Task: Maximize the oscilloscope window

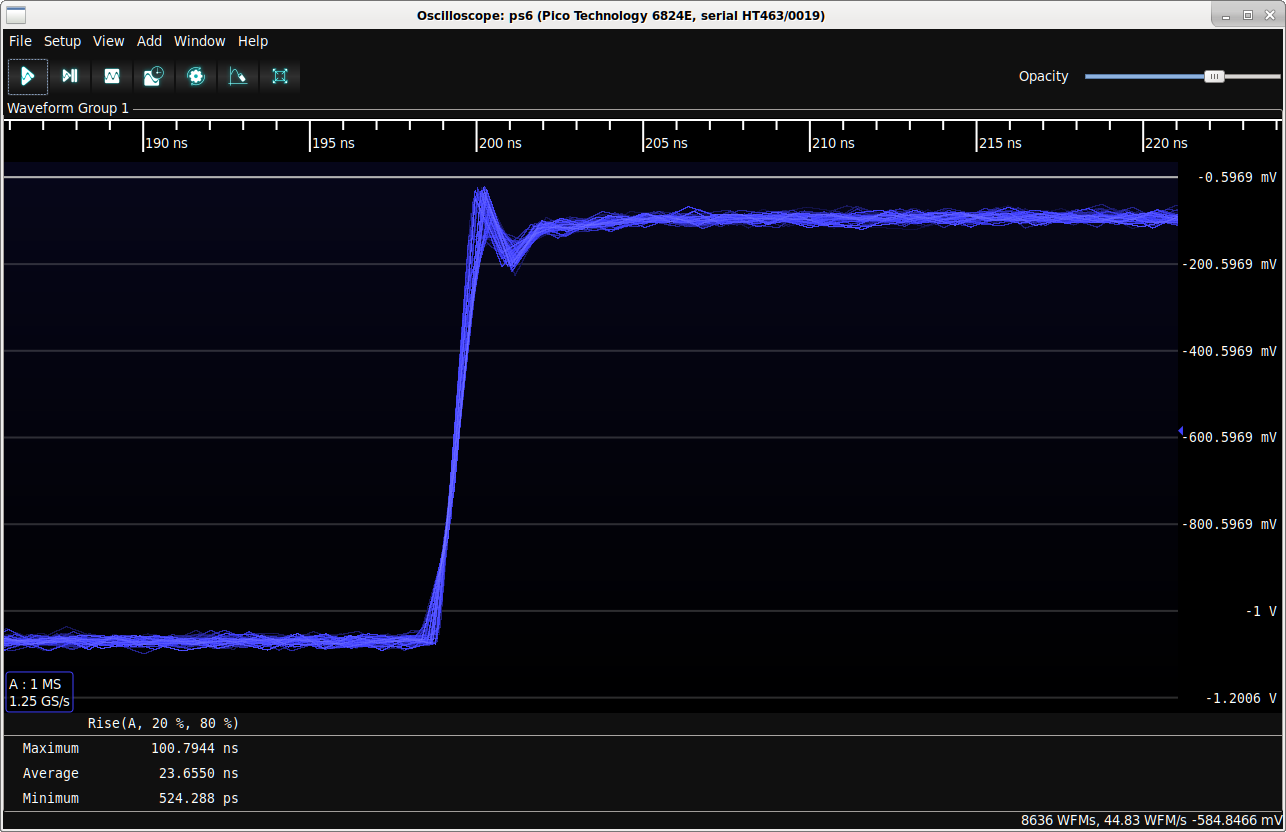Action: coord(1248,15)
